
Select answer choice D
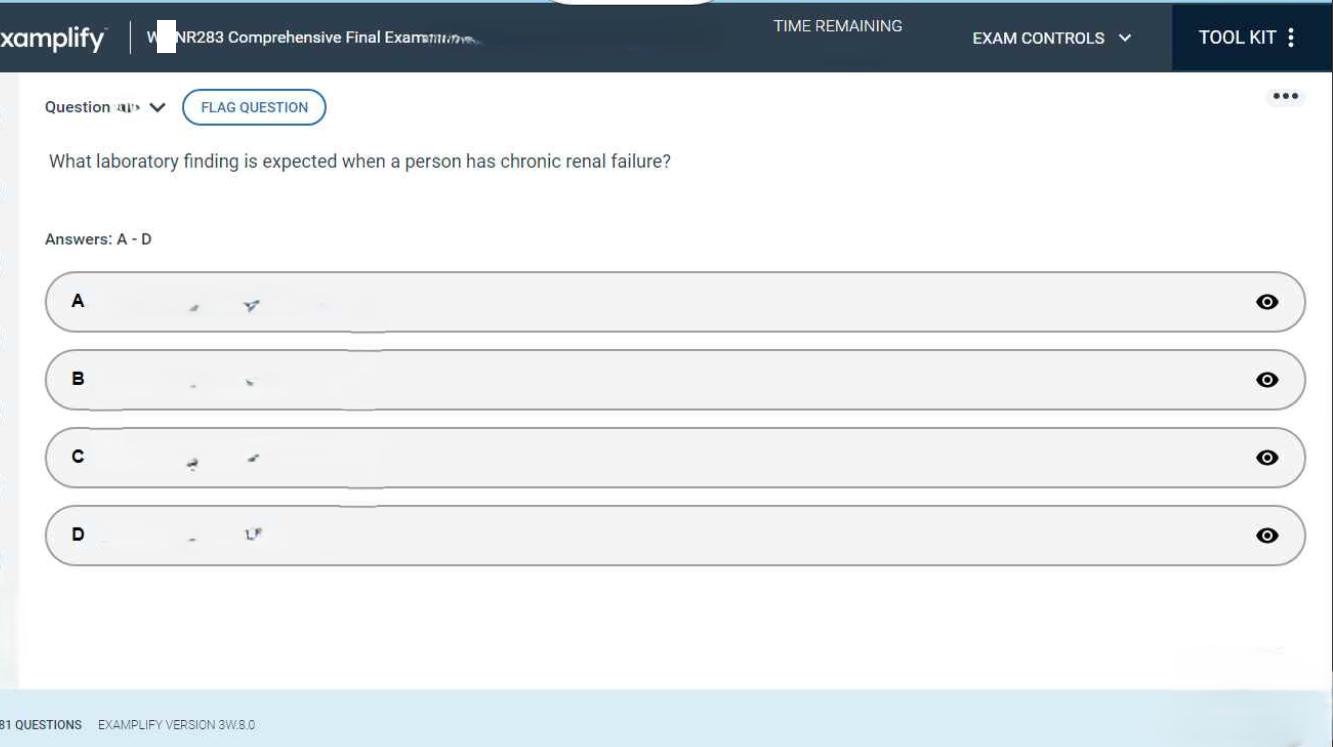point(675,536)
